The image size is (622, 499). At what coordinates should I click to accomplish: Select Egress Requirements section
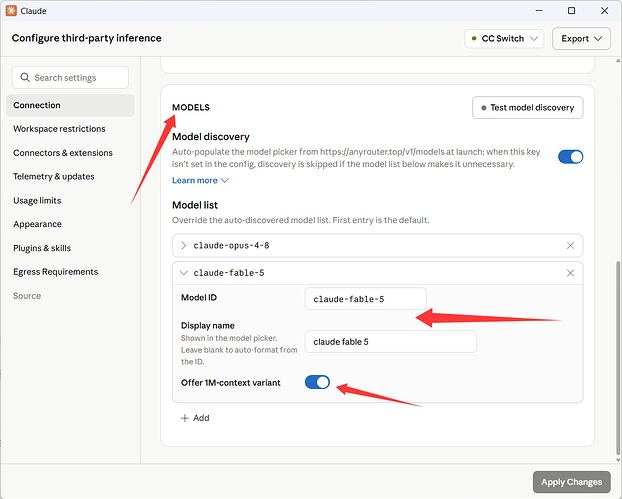click(x=56, y=272)
